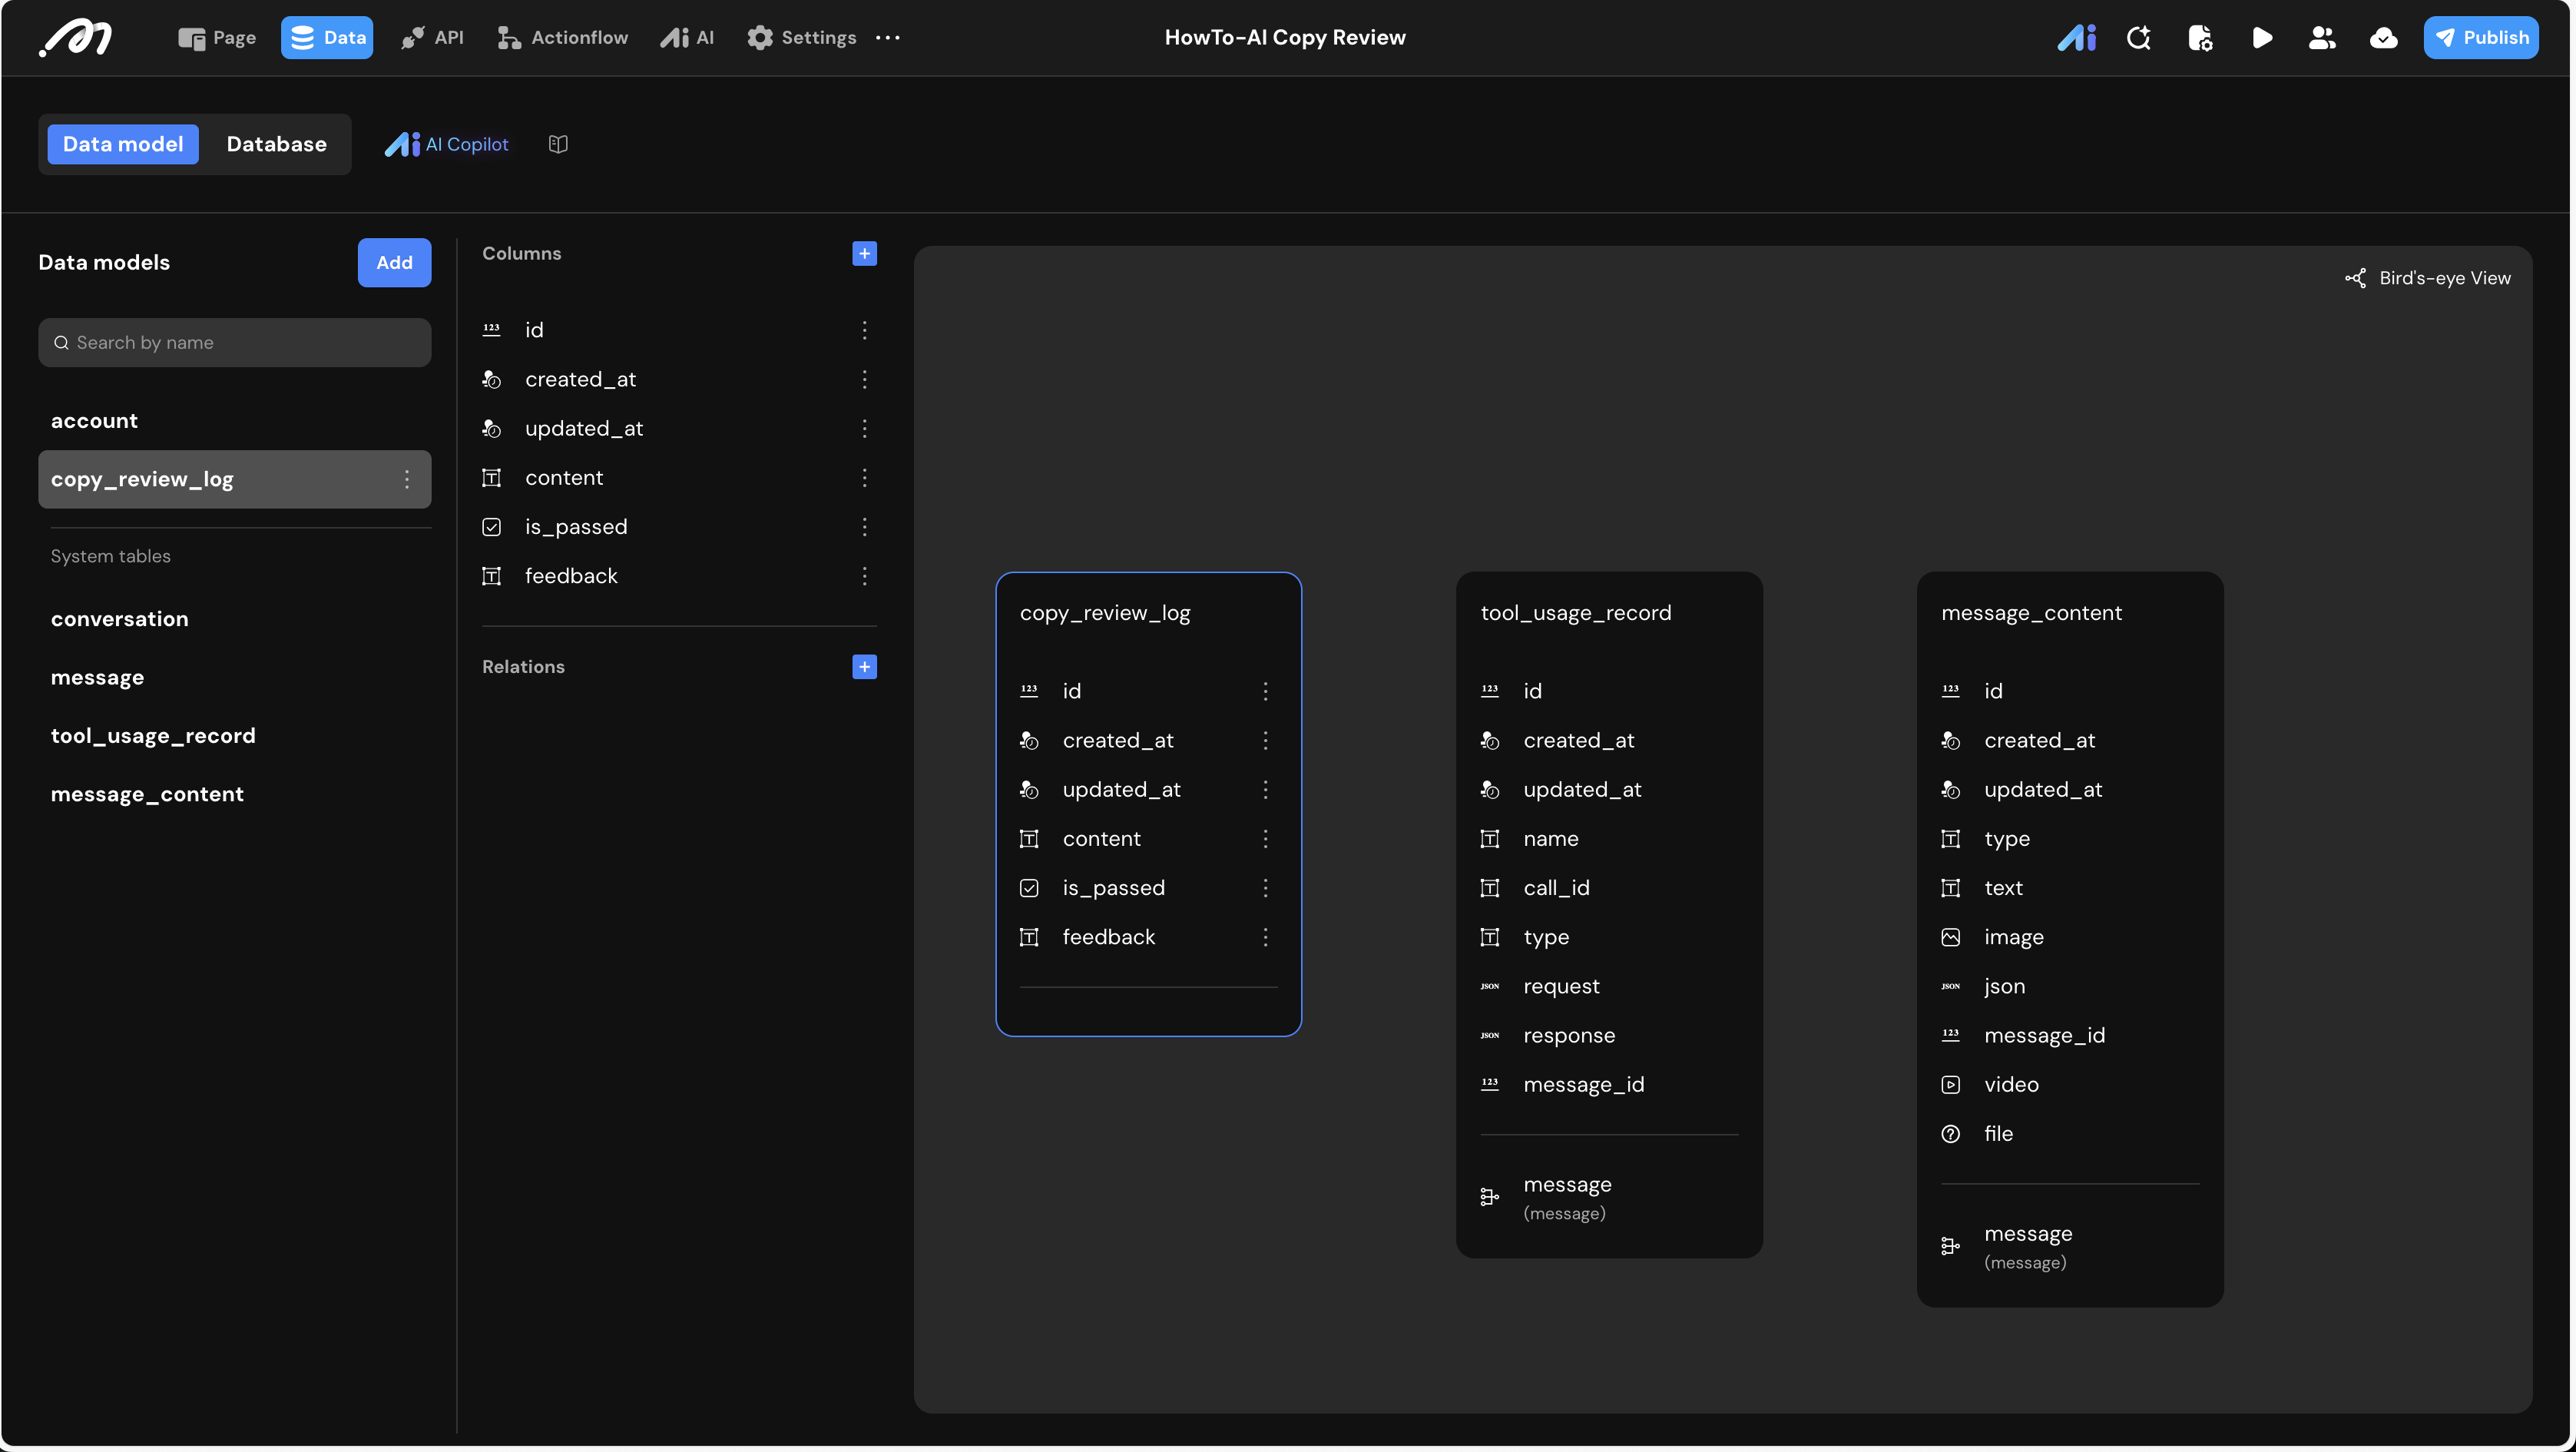This screenshot has width=2576, height=1452.
Task: Click the AI assistant icon in top bar
Action: point(2076,38)
